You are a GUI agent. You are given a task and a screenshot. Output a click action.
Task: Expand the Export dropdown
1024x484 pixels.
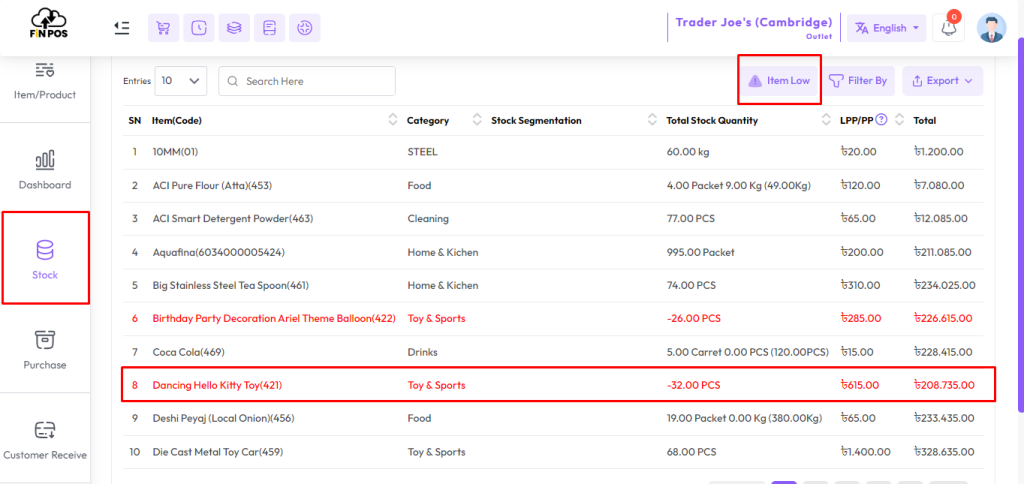pos(942,81)
